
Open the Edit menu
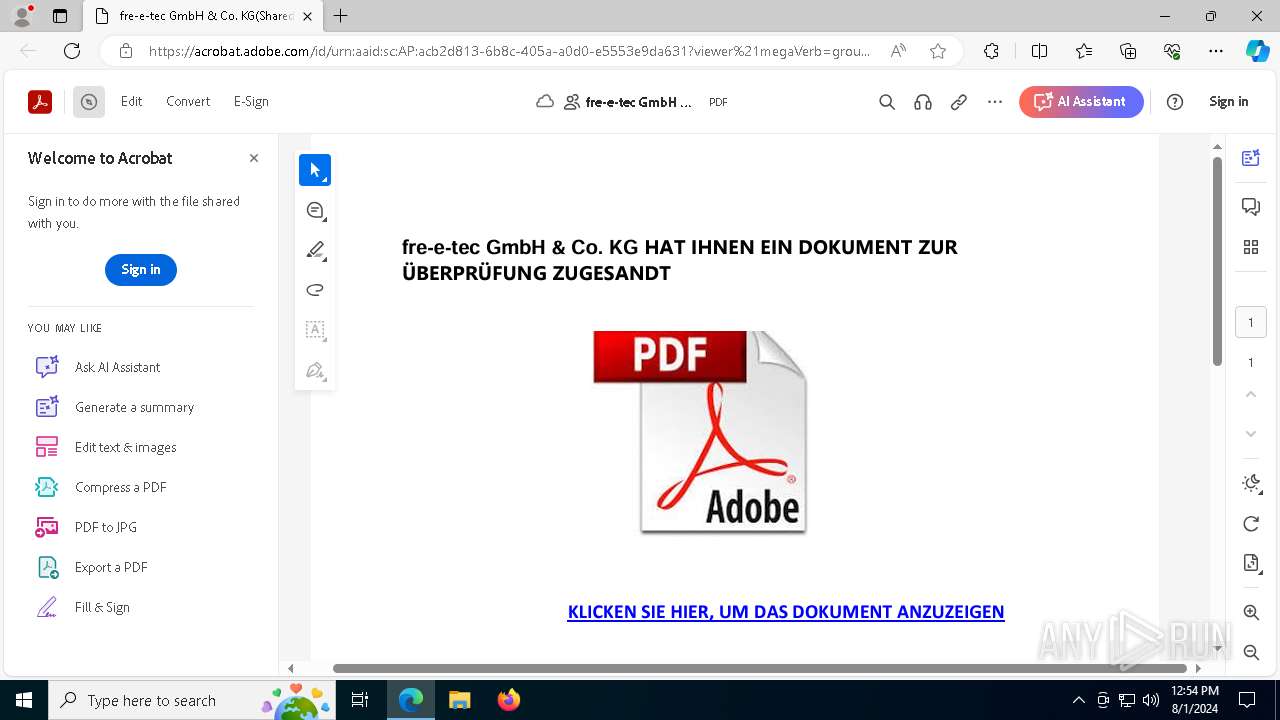pyautogui.click(x=132, y=101)
